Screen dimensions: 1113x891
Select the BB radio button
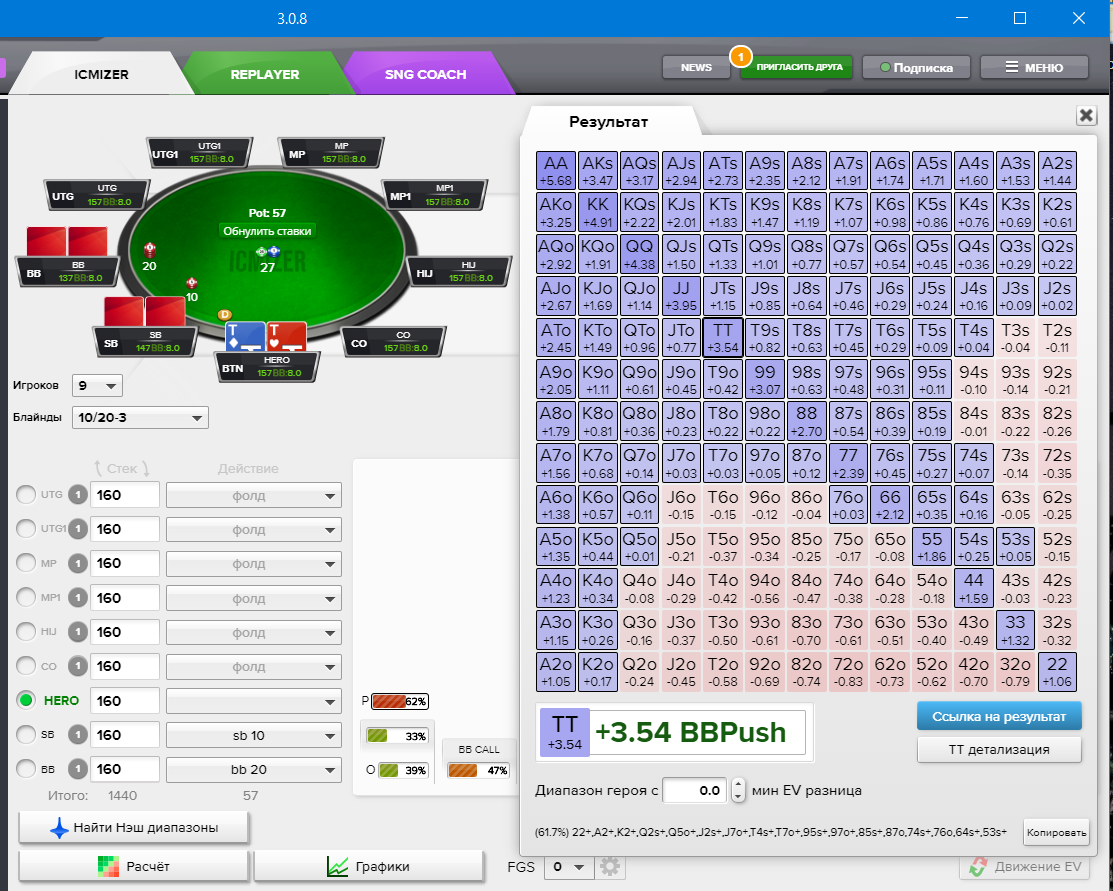pos(26,769)
